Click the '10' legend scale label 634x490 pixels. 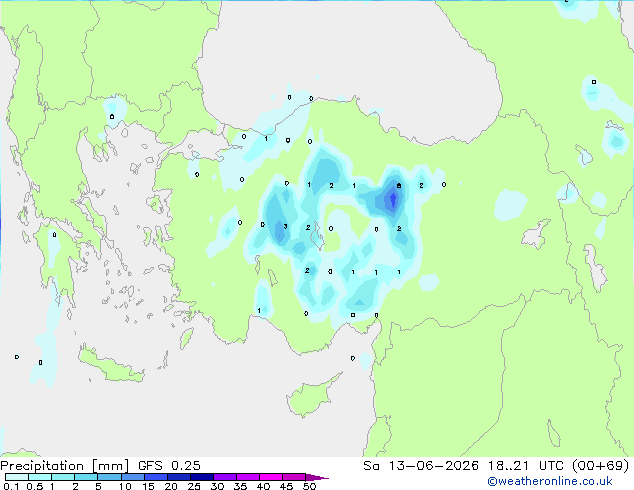click(125, 486)
